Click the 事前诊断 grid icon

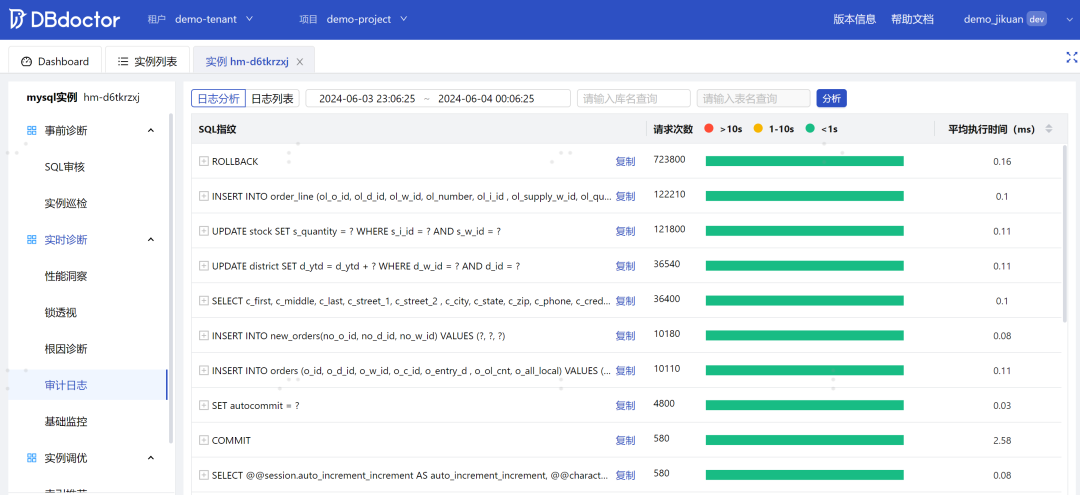tap(32, 131)
